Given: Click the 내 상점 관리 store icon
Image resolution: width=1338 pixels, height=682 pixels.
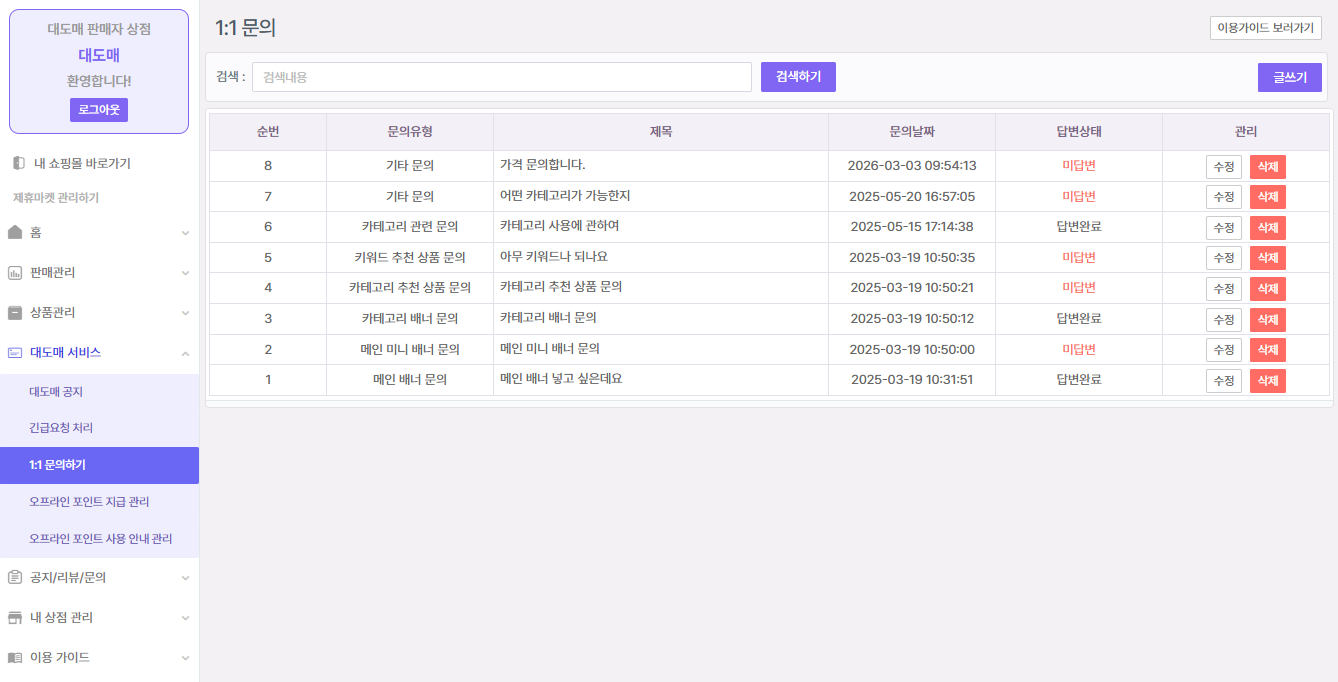Looking at the screenshot, I should (15, 618).
